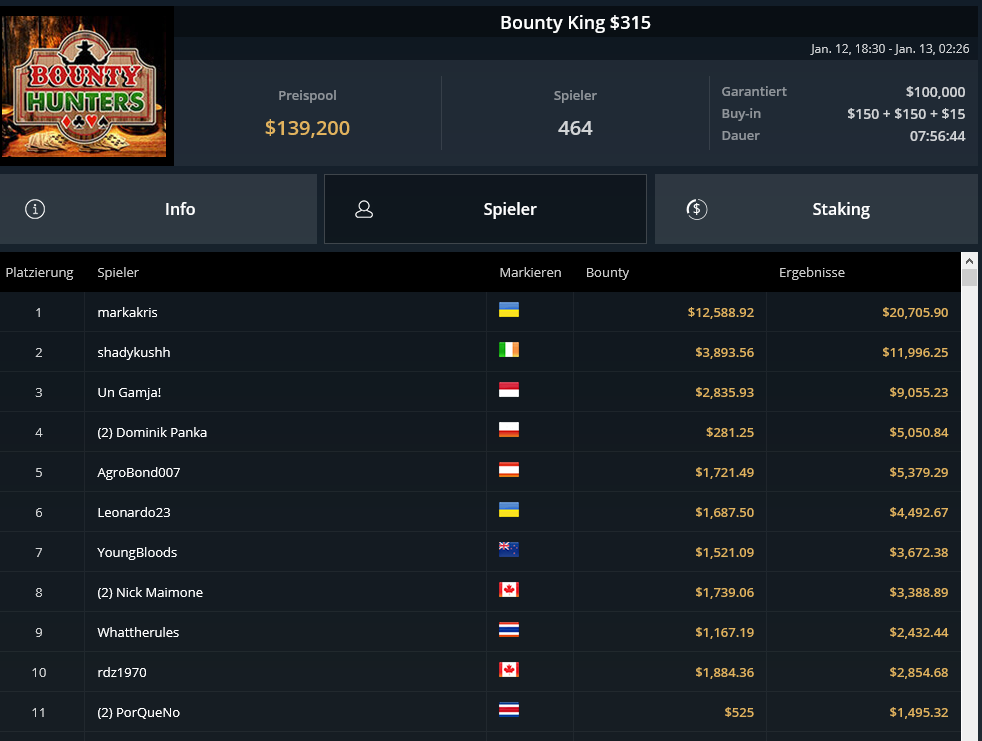Sort by the Spieler column header
The height and width of the screenshot is (741, 982).
tap(118, 272)
